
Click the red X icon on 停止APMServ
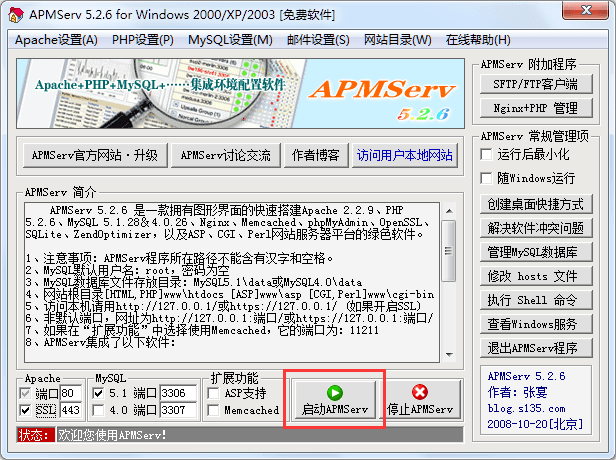(420, 392)
